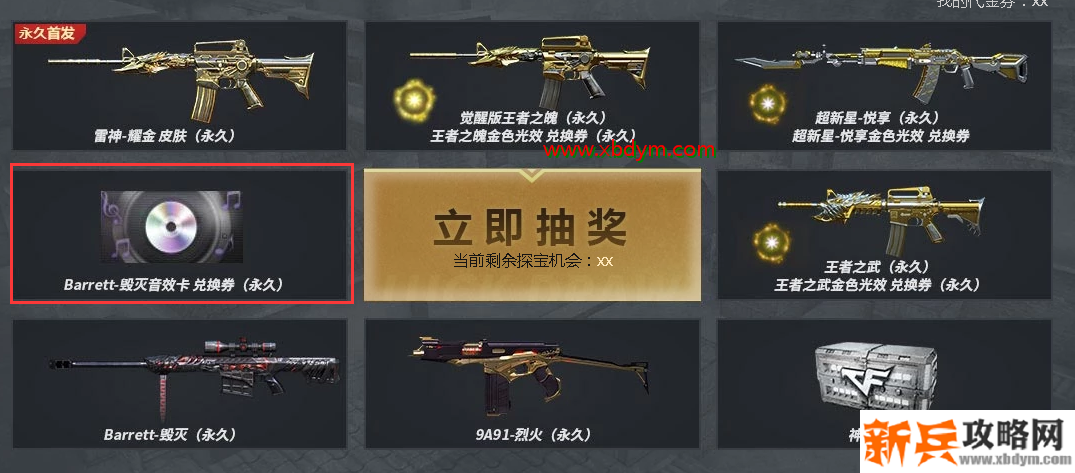Viewport: 1075px width, 473px height.
Task: Click the 立即抽奖 draw button
Action: 532,234
